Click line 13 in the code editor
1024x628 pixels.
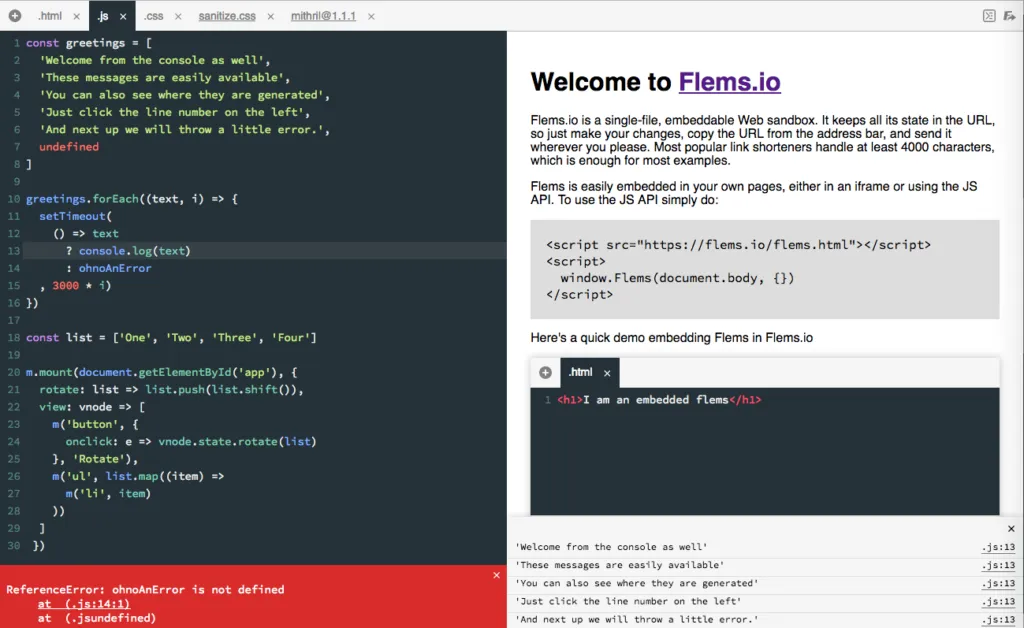pyautogui.click(x=14, y=250)
